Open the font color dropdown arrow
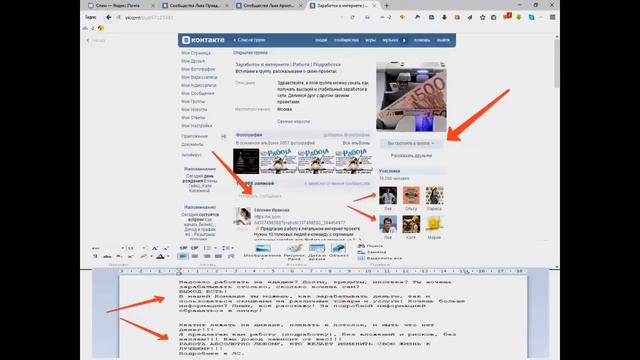This screenshot has height=360, width=640. click(168, 256)
